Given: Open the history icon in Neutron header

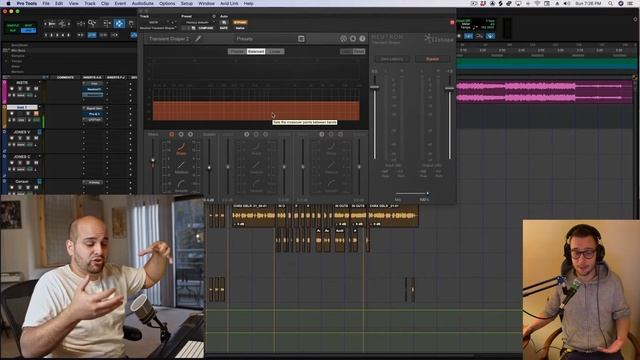Looking at the screenshot, I should 343,38.
